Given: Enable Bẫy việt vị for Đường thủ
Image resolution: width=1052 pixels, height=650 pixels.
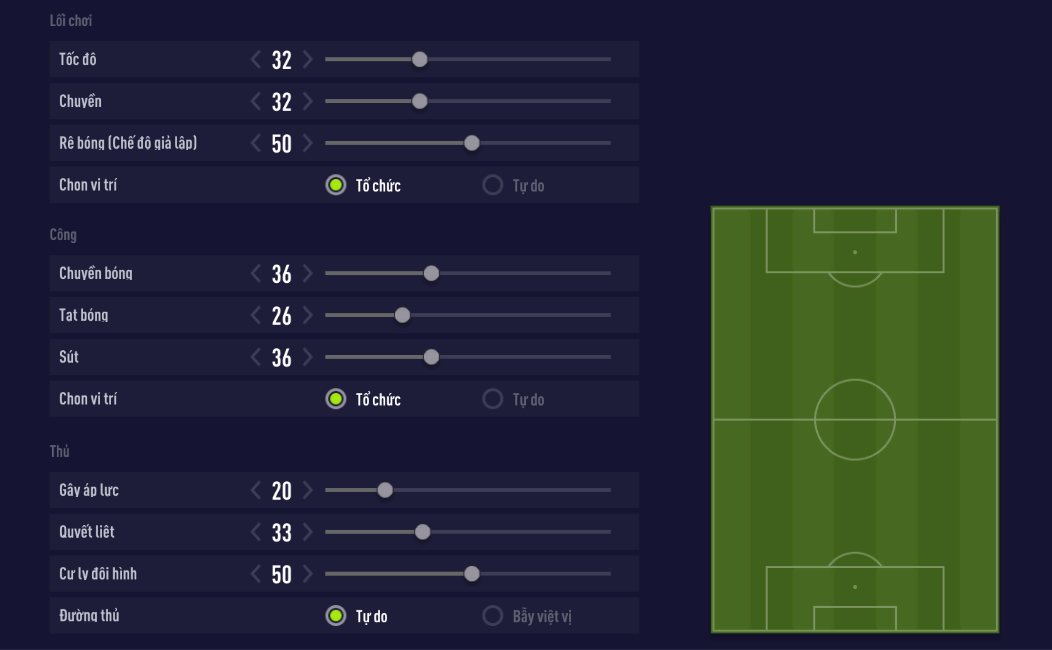Looking at the screenshot, I should [x=492, y=616].
